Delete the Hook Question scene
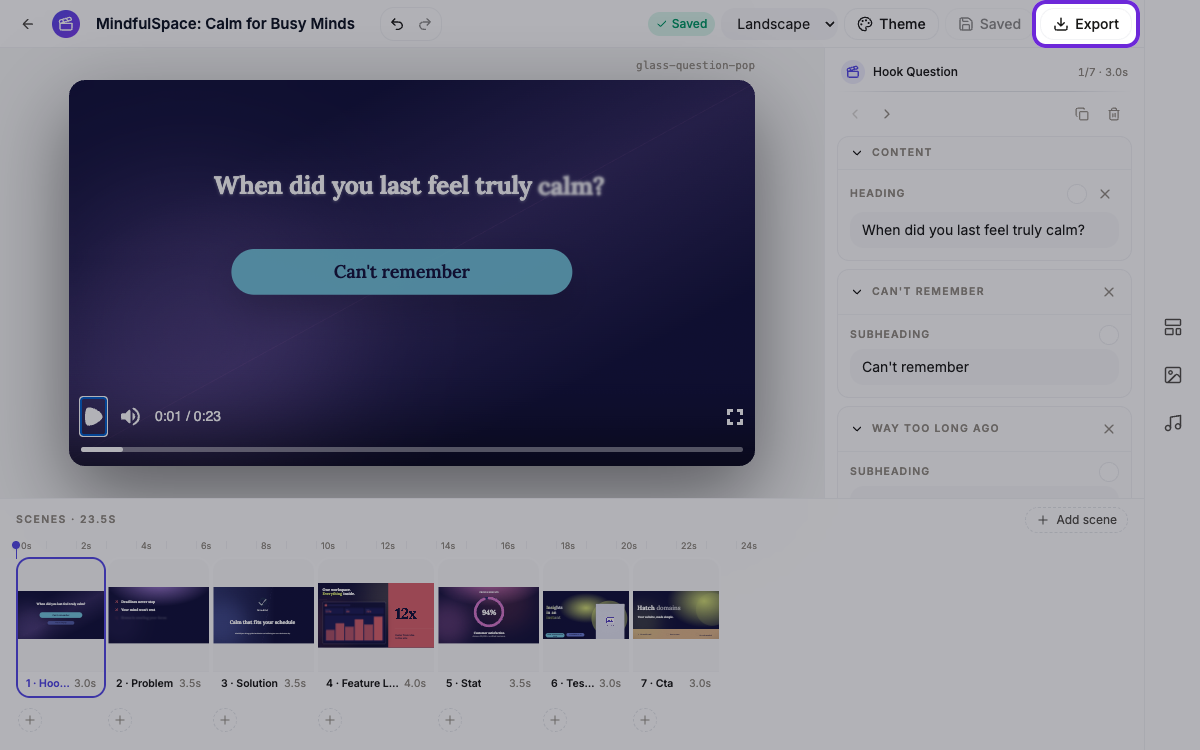 coord(1114,114)
